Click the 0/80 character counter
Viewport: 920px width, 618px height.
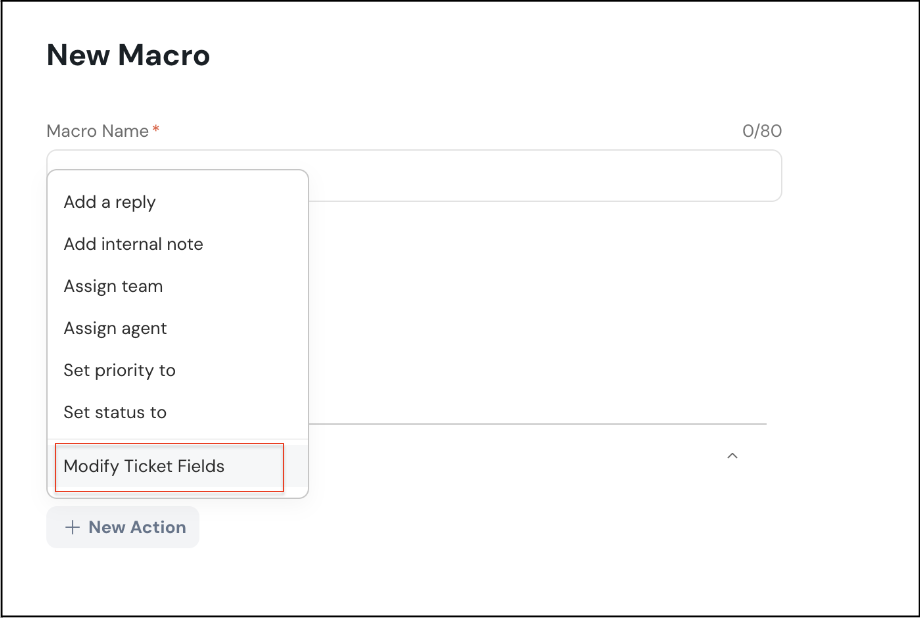click(762, 131)
